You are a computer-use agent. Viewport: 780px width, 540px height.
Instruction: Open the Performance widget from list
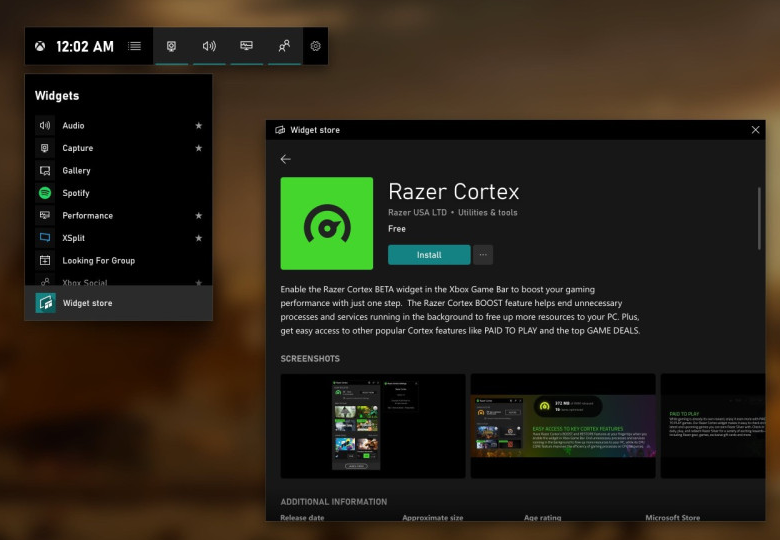click(x=118, y=215)
